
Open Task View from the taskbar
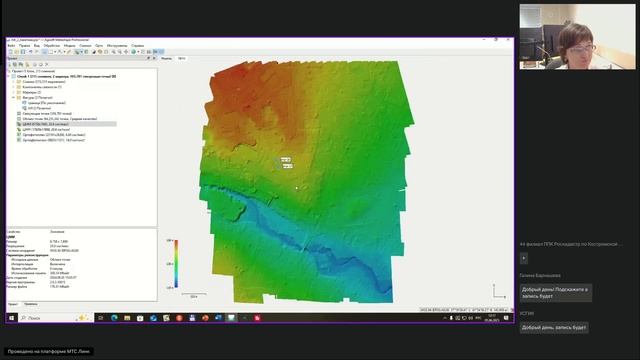pyautogui.click(x=100, y=318)
